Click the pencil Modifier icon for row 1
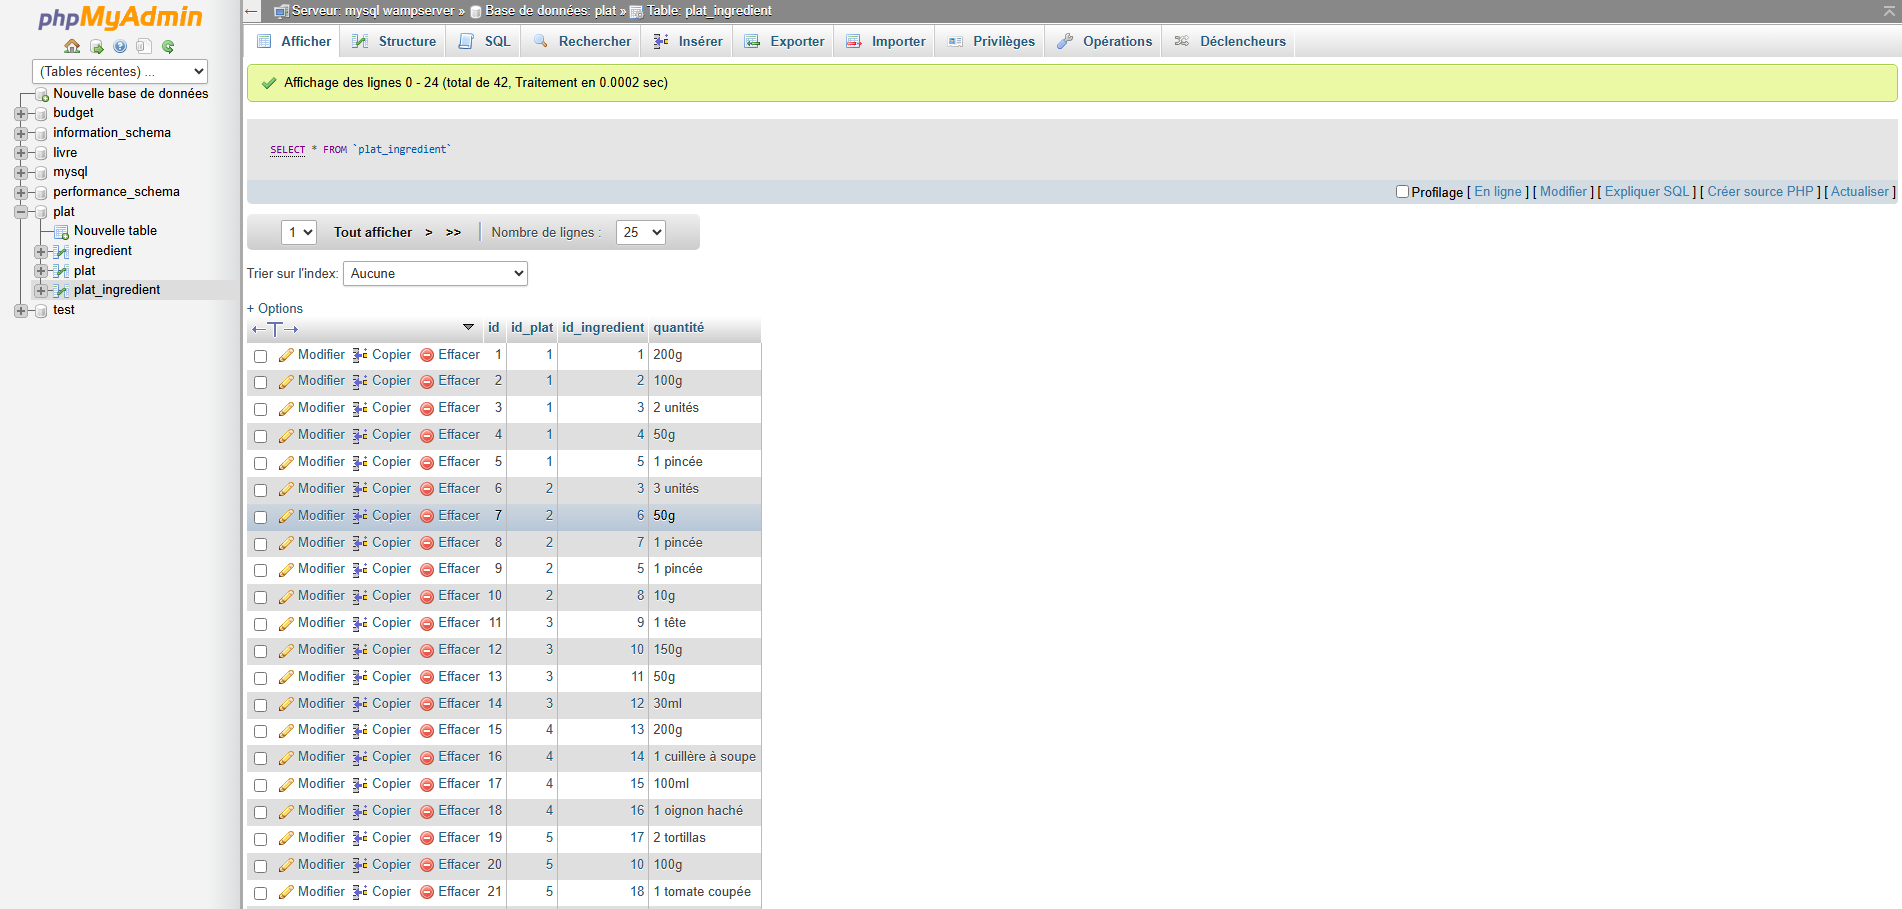The width and height of the screenshot is (1902, 909). pyautogui.click(x=286, y=355)
